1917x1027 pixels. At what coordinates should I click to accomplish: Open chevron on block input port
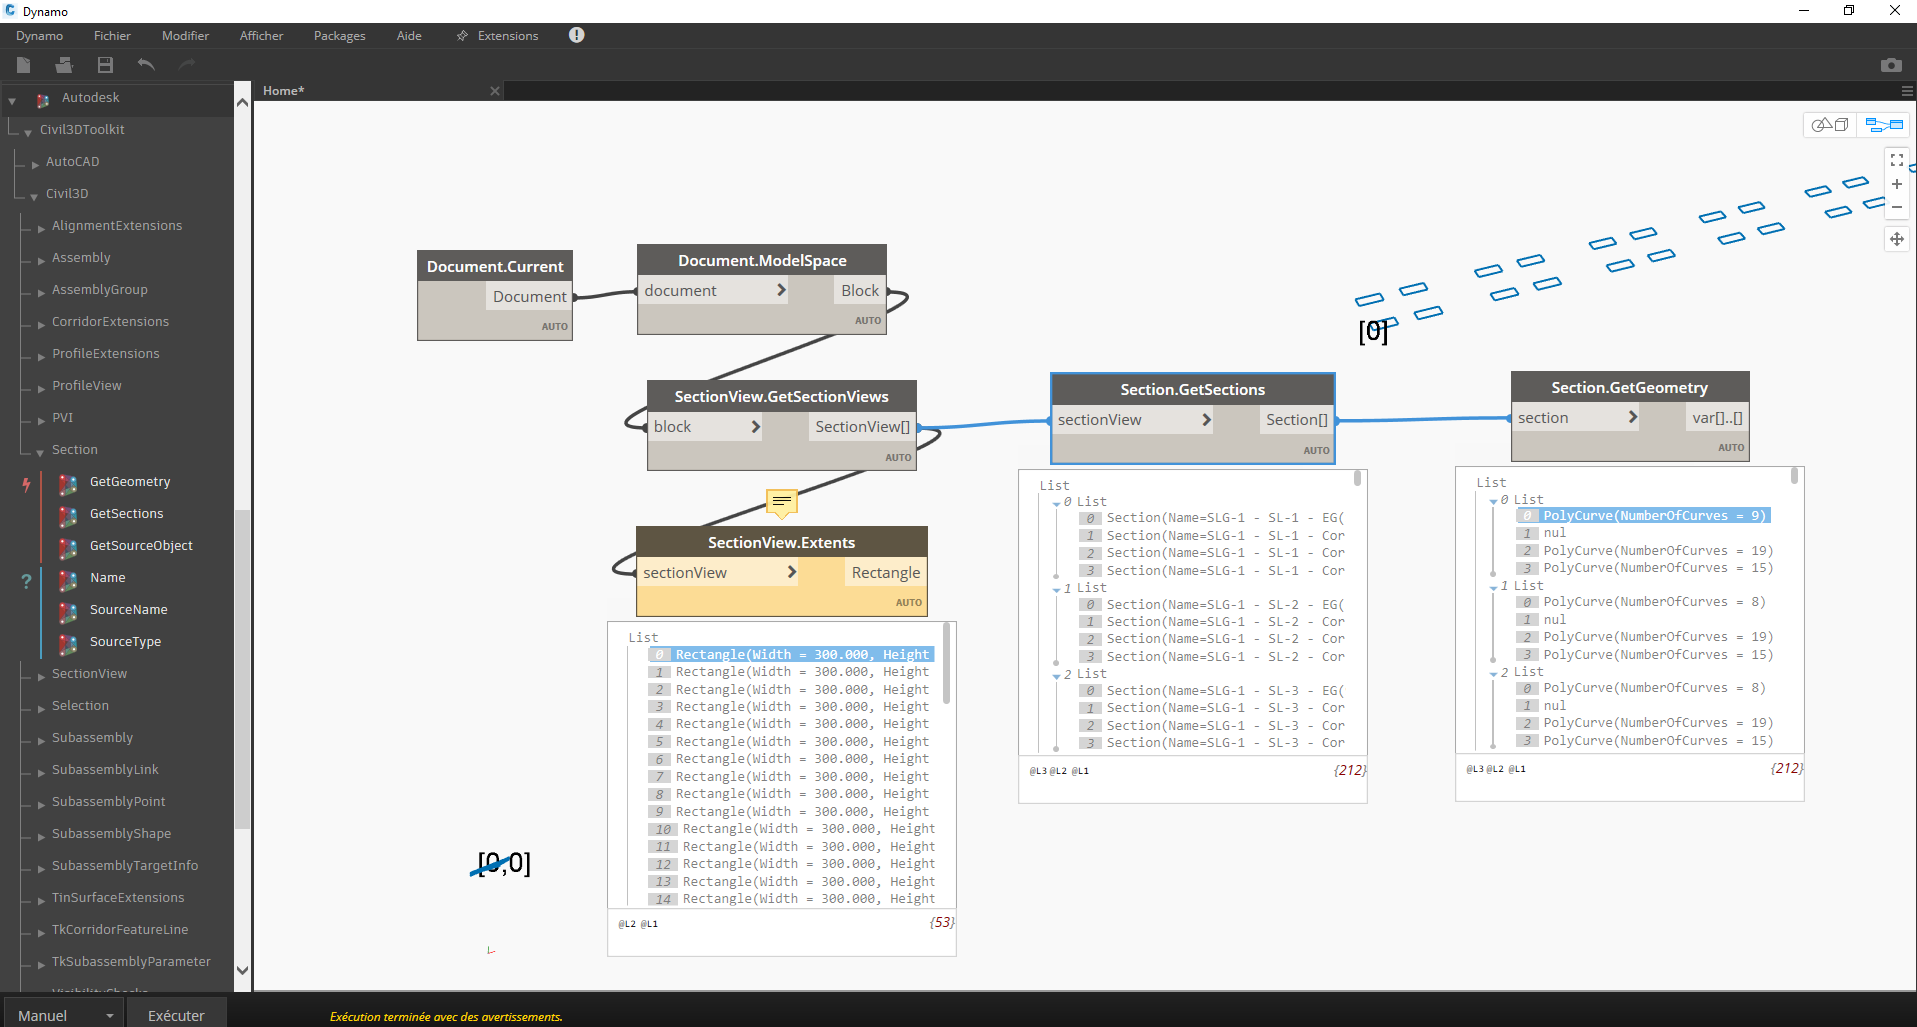pos(756,427)
